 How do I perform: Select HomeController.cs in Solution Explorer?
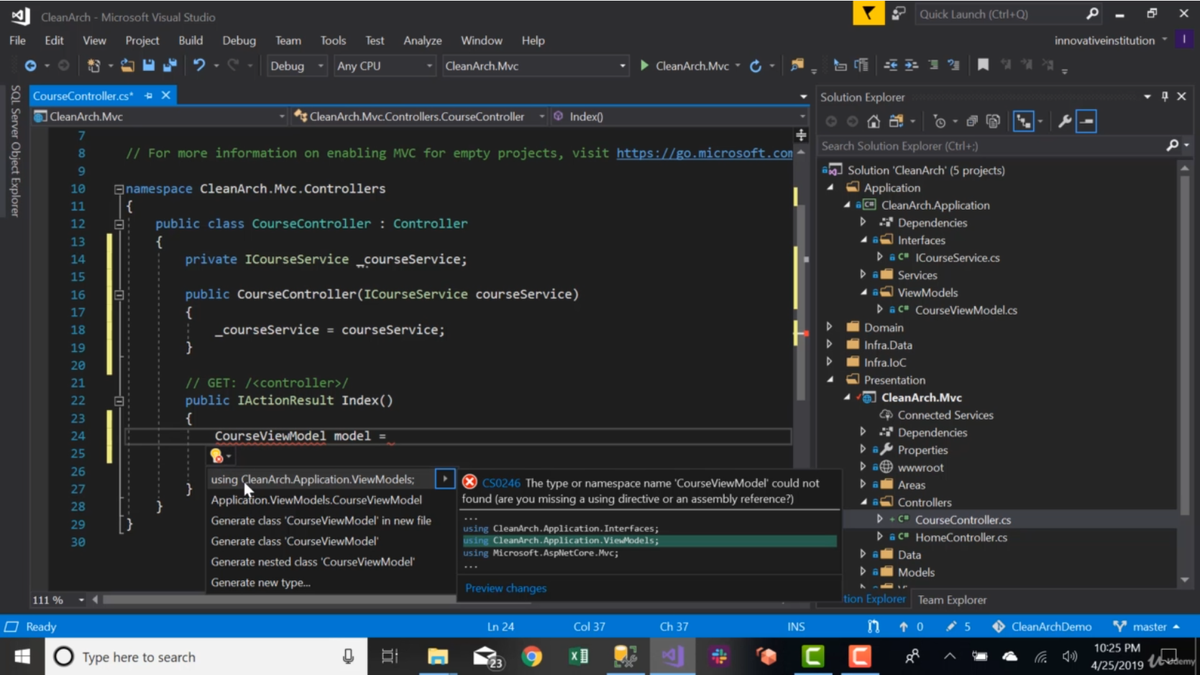tap(961, 538)
